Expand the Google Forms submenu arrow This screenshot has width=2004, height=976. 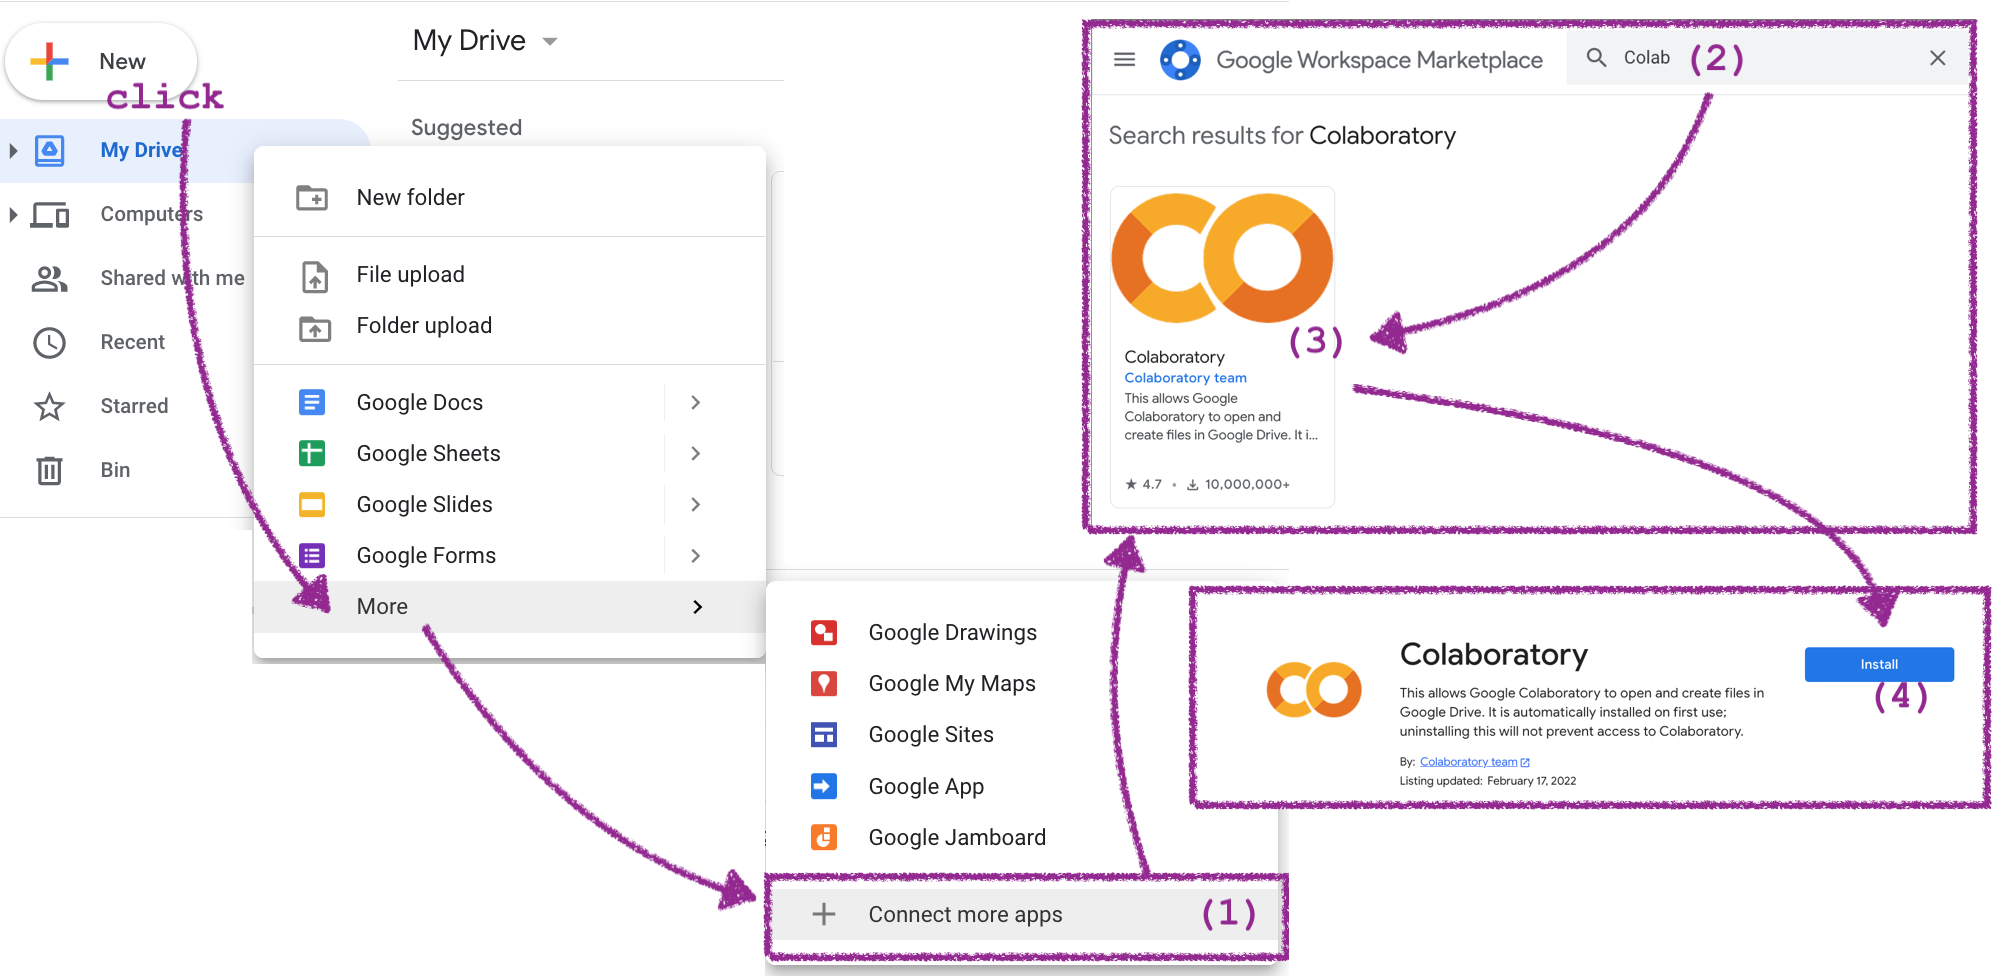(x=696, y=555)
